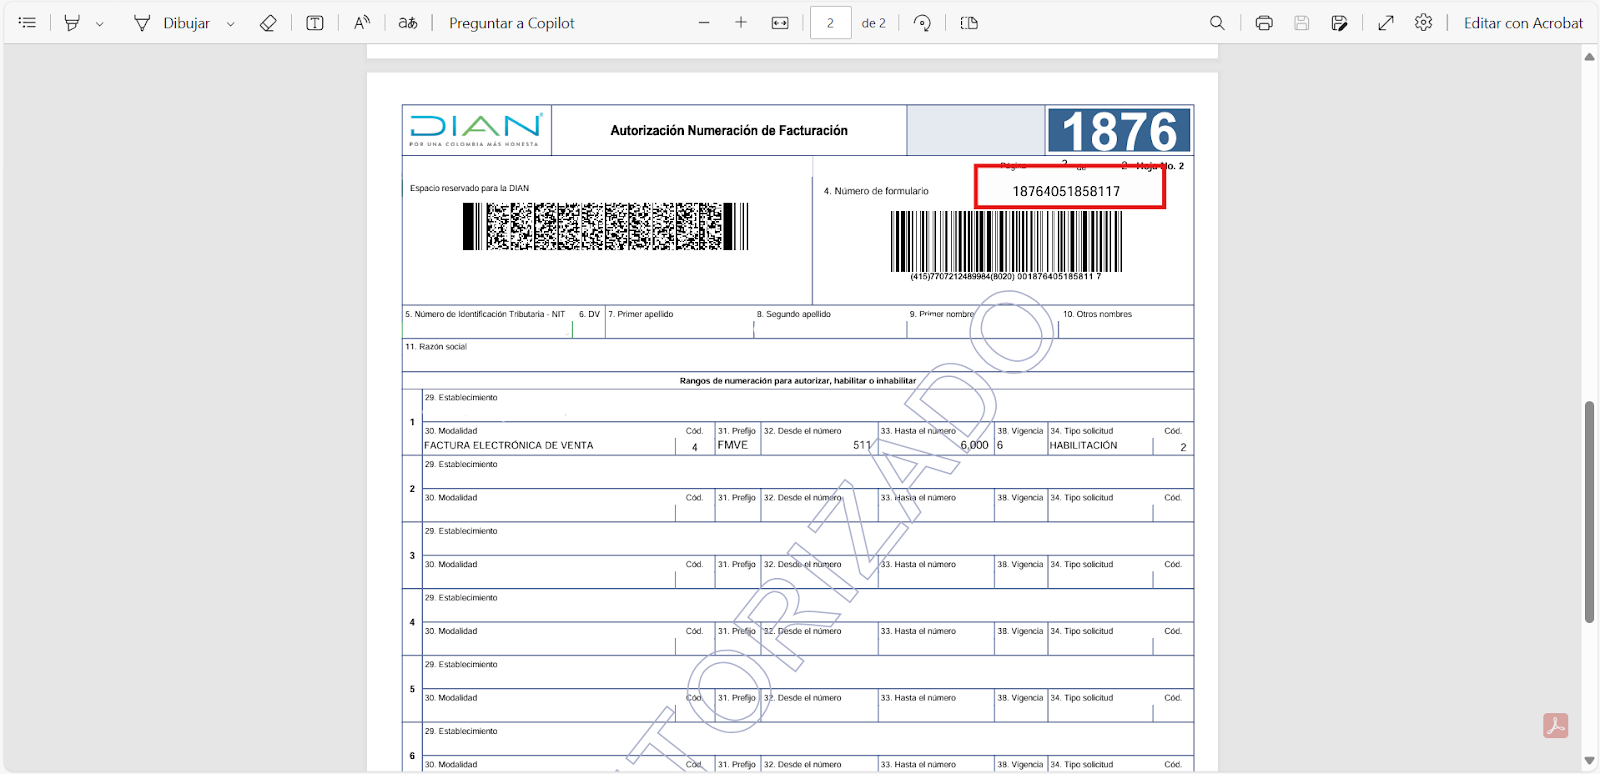Viewport: 1600px width, 774px height.
Task: Activate the Dibujar drawing tool
Action: click(x=172, y=23)
